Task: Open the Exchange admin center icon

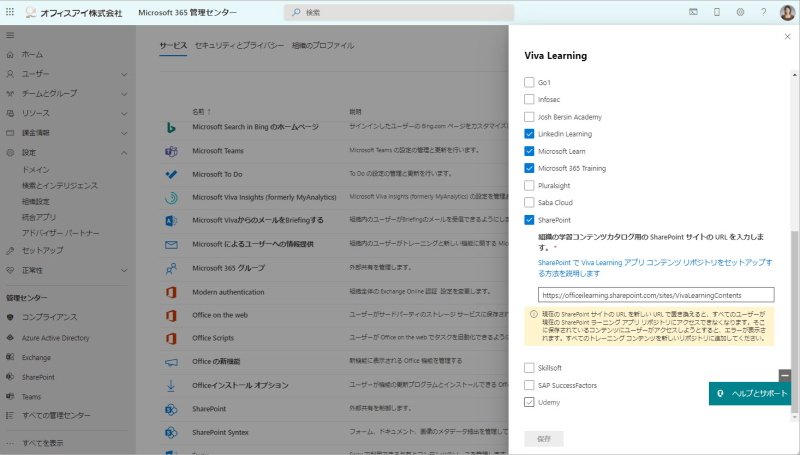Action: coord(10,357)
